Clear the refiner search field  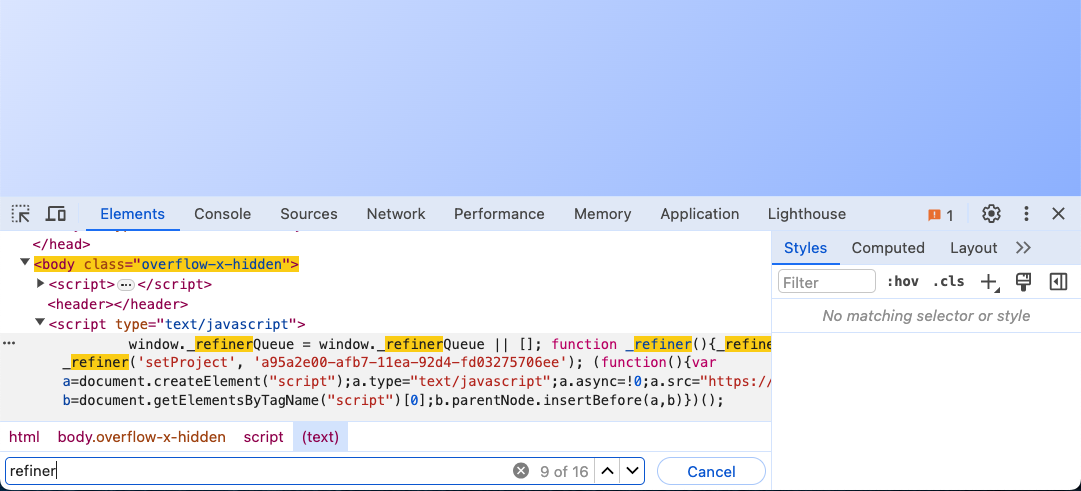coord(521,471)
